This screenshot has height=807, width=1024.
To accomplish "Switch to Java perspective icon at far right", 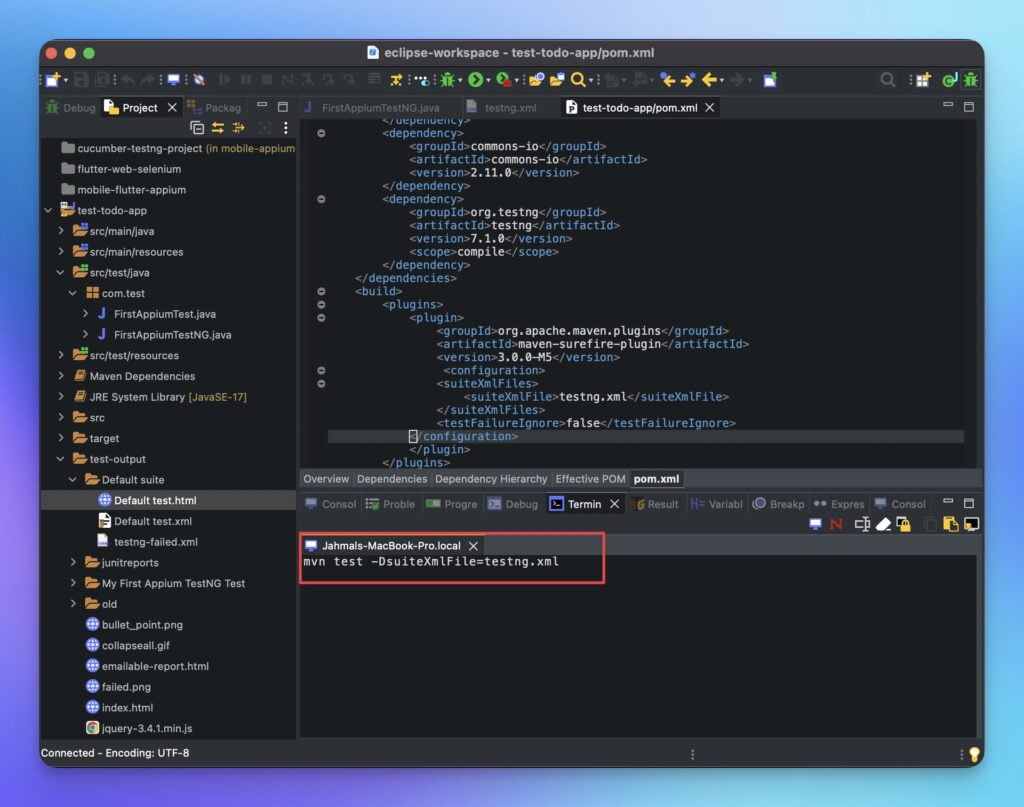I will coord(949,80).
